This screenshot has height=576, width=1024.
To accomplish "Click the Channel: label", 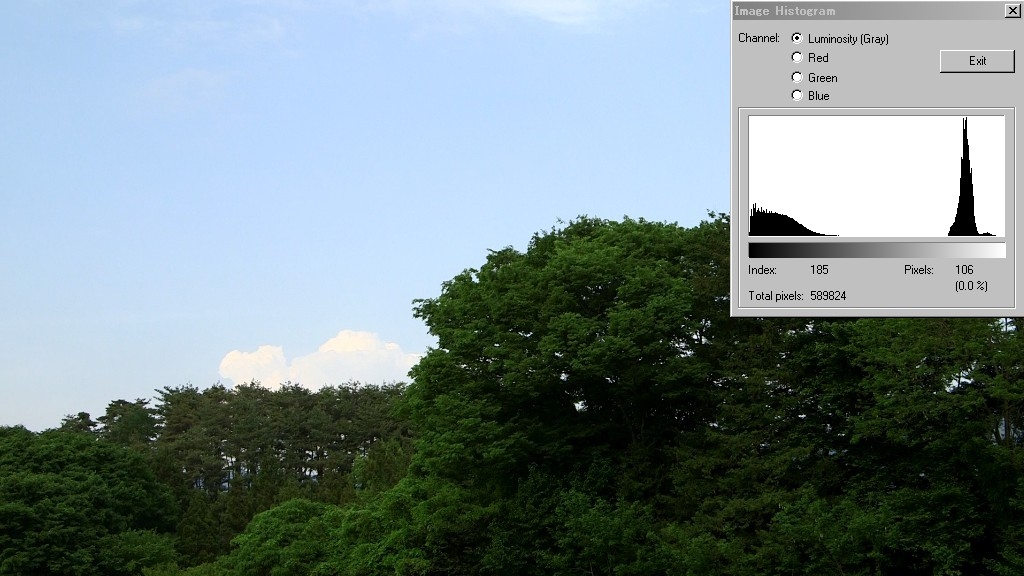I will point(759,38).
